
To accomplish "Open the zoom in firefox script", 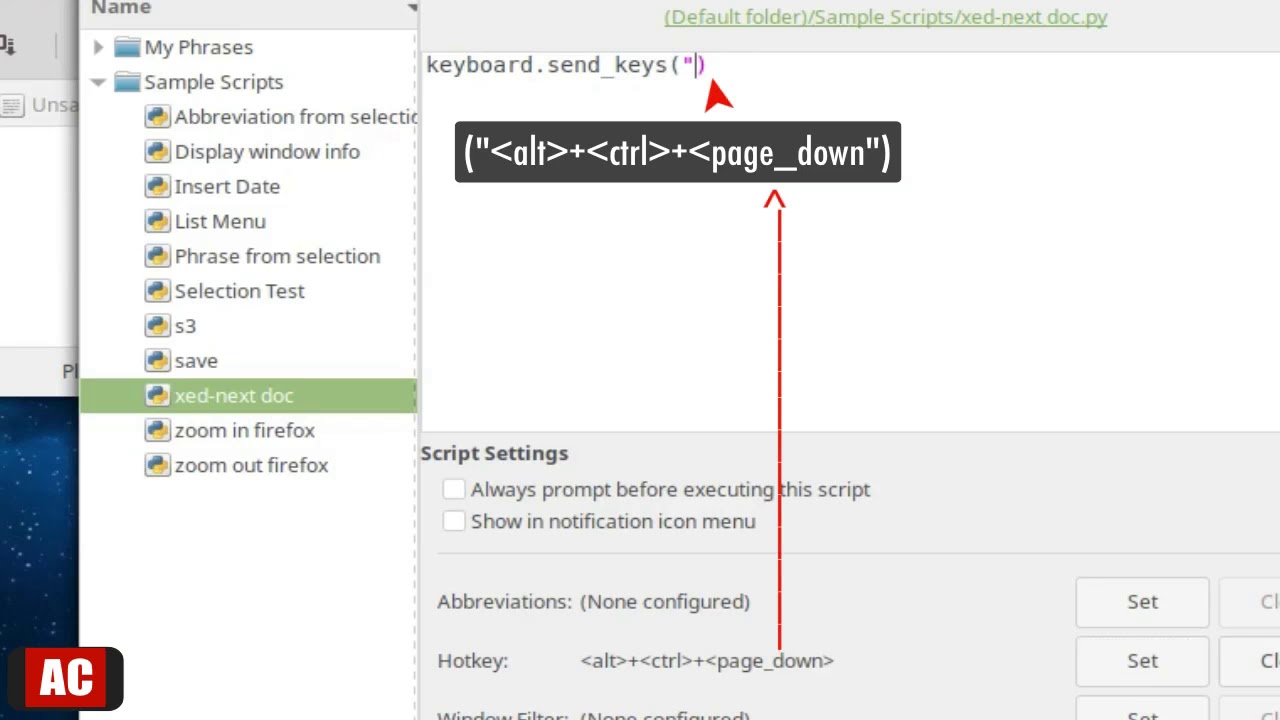I will tap(244, 430).
